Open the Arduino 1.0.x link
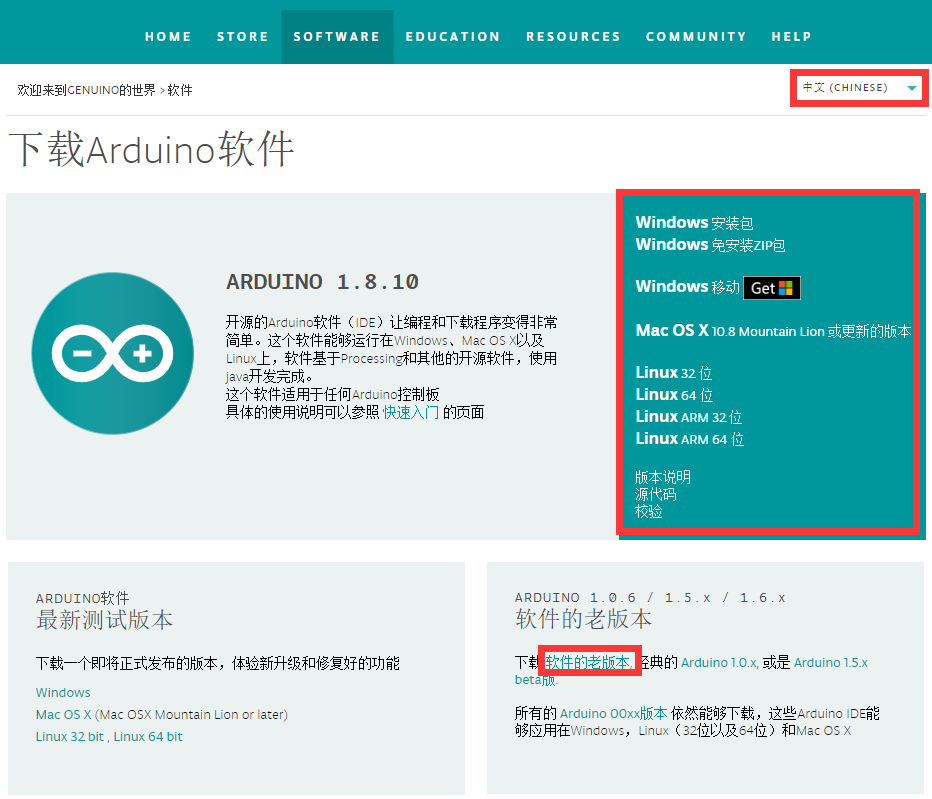 [x=720, y=662]
